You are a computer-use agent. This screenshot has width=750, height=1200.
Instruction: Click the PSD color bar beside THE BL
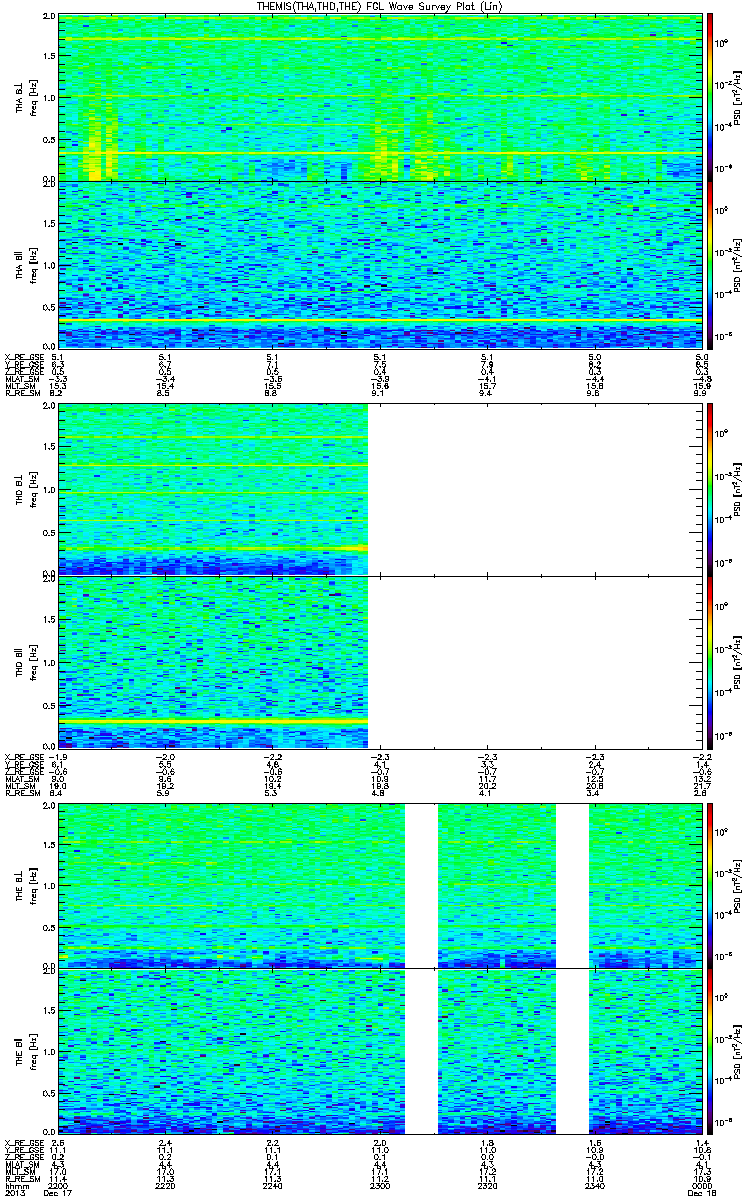(x=710, y=885)
